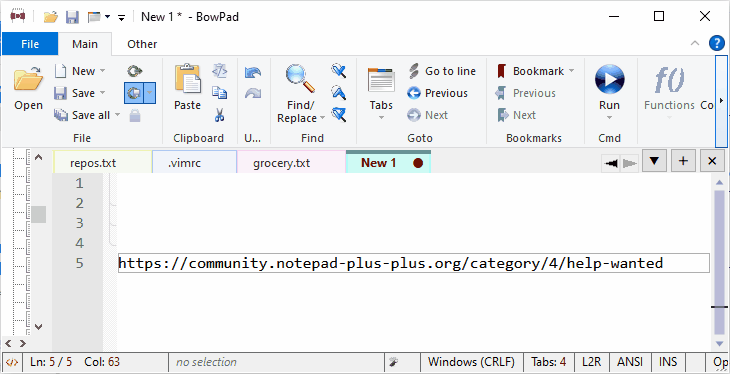Click the code icon in the status bar
The image size is (730, 374).
point(13,362)
